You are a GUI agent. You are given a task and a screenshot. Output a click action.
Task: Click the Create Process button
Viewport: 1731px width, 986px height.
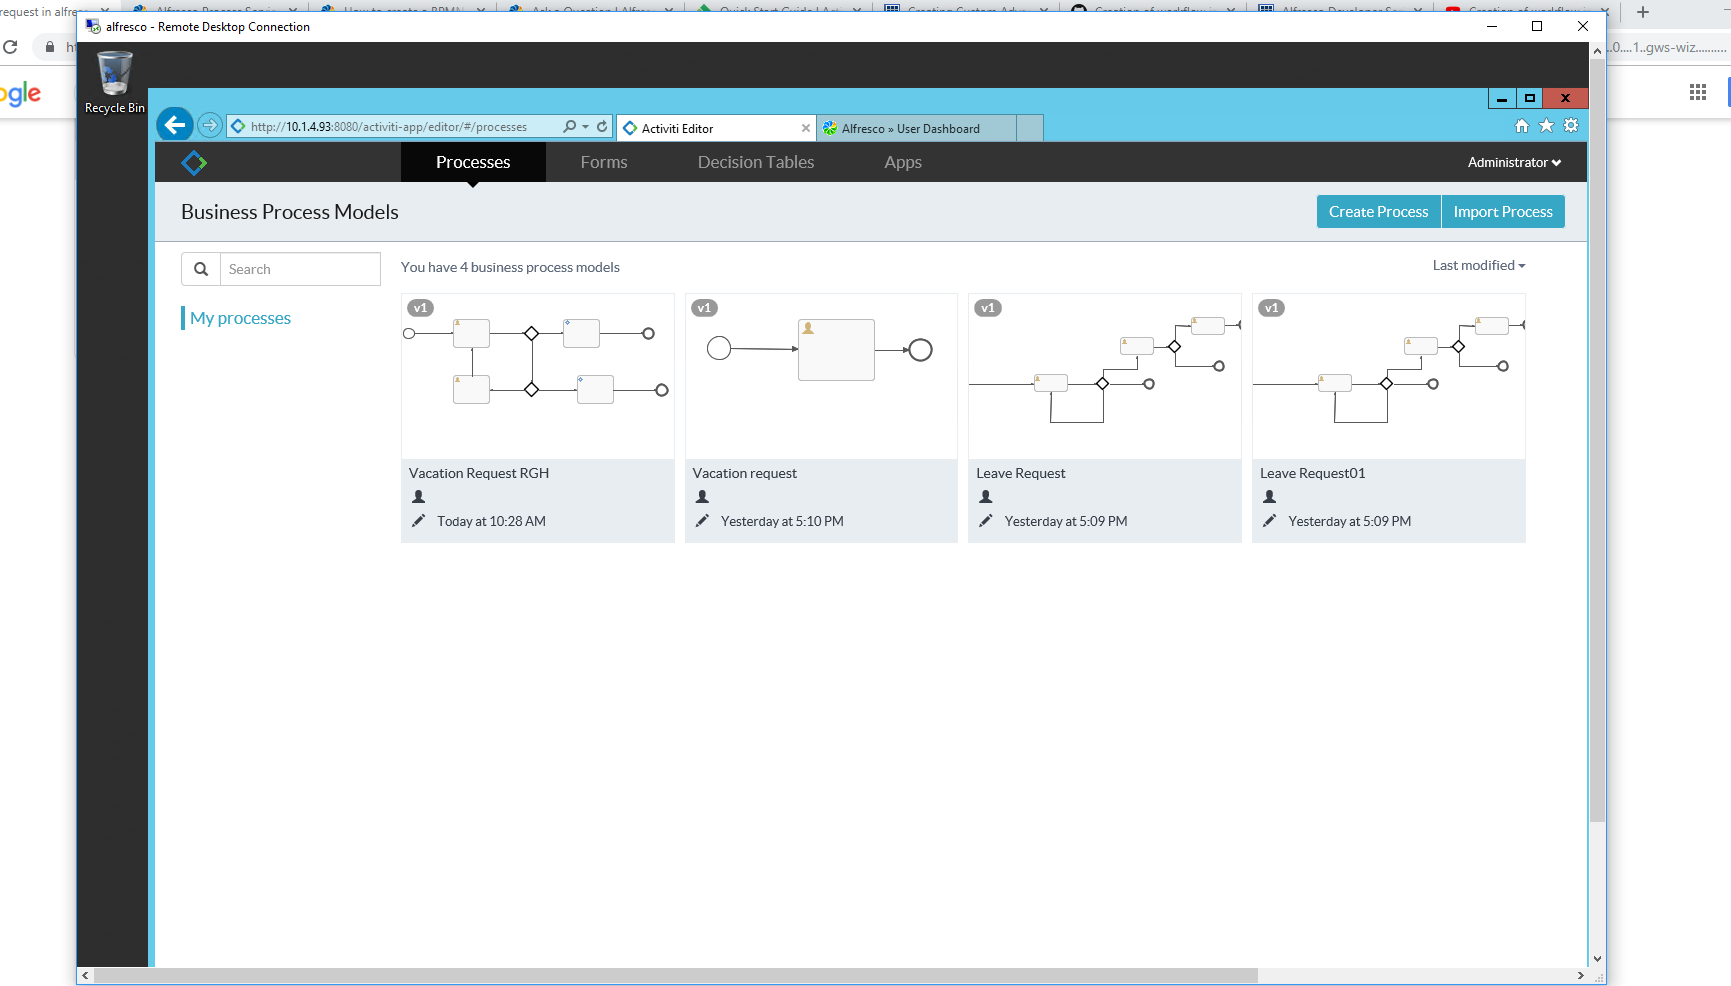coord(1378,212)
